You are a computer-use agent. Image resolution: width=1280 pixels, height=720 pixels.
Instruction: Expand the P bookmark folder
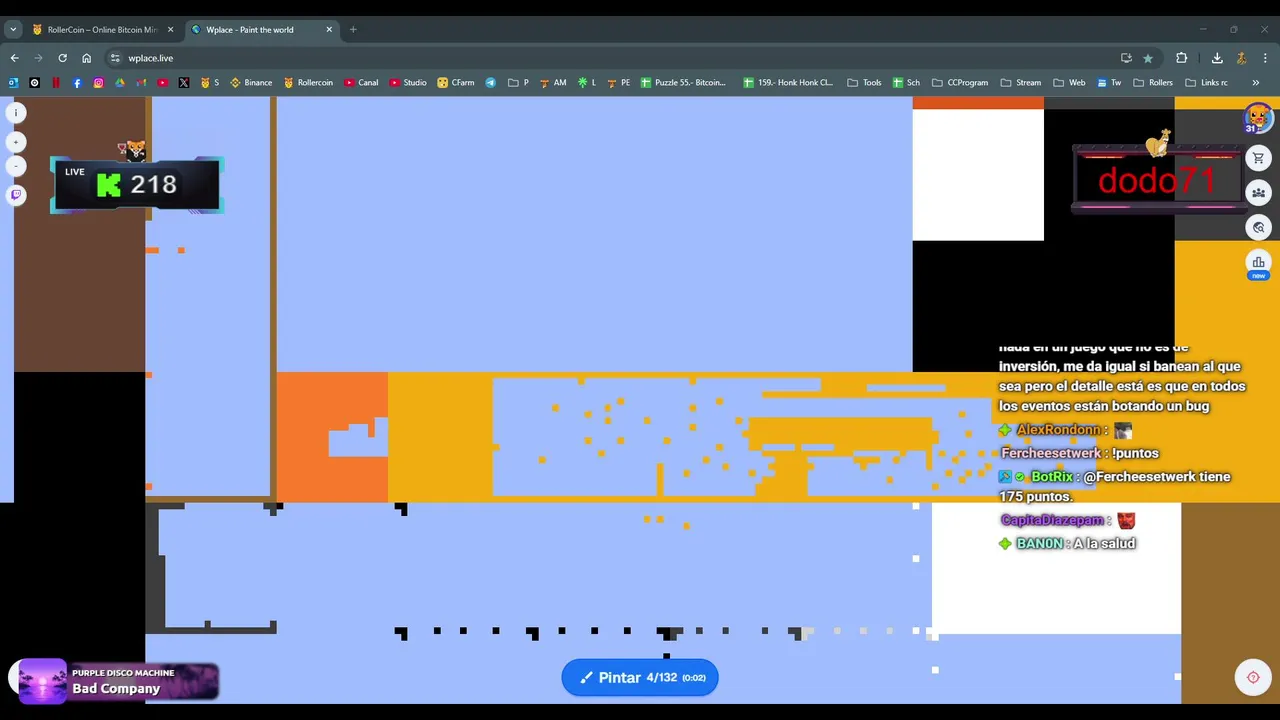pos(518,83)
